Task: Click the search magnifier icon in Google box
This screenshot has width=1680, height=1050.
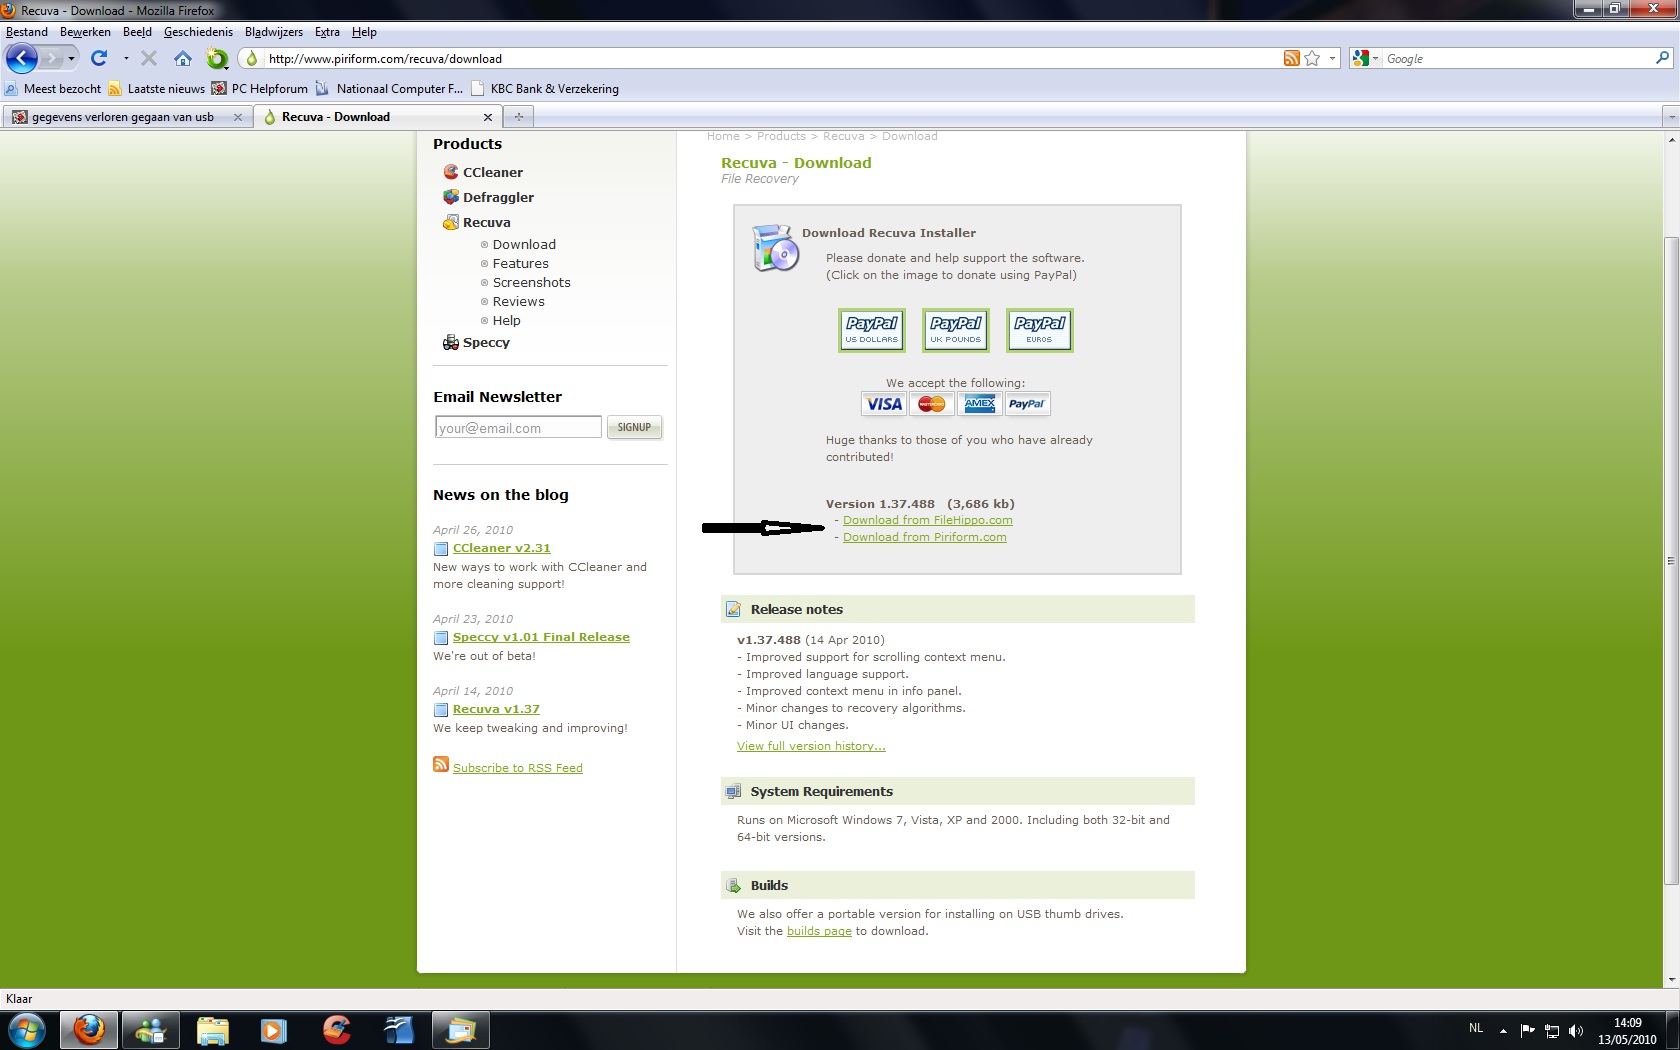Action: [1662, 58]
